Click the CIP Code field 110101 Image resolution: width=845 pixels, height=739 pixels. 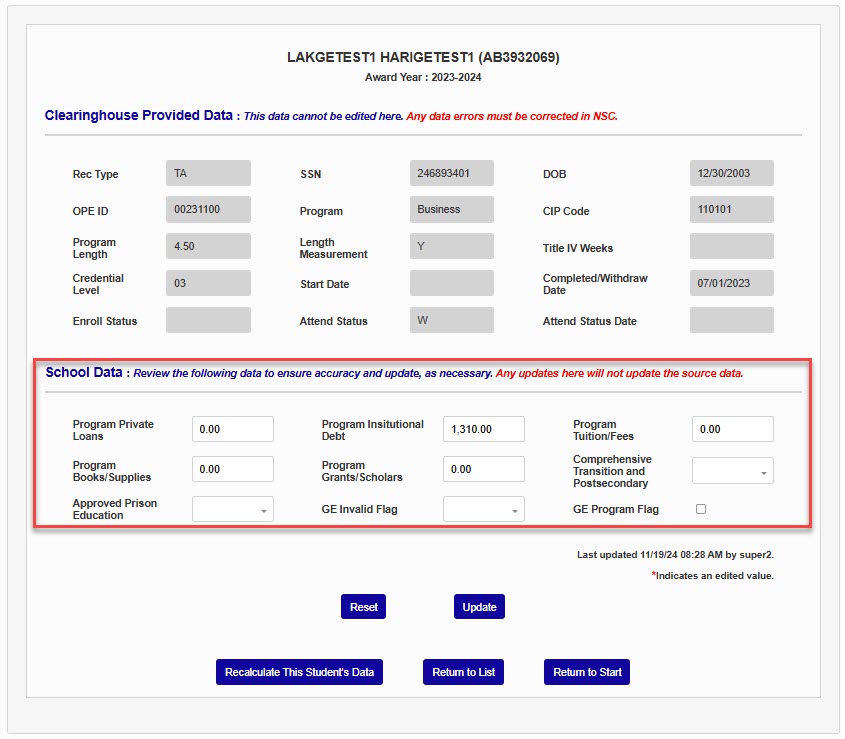732,209
